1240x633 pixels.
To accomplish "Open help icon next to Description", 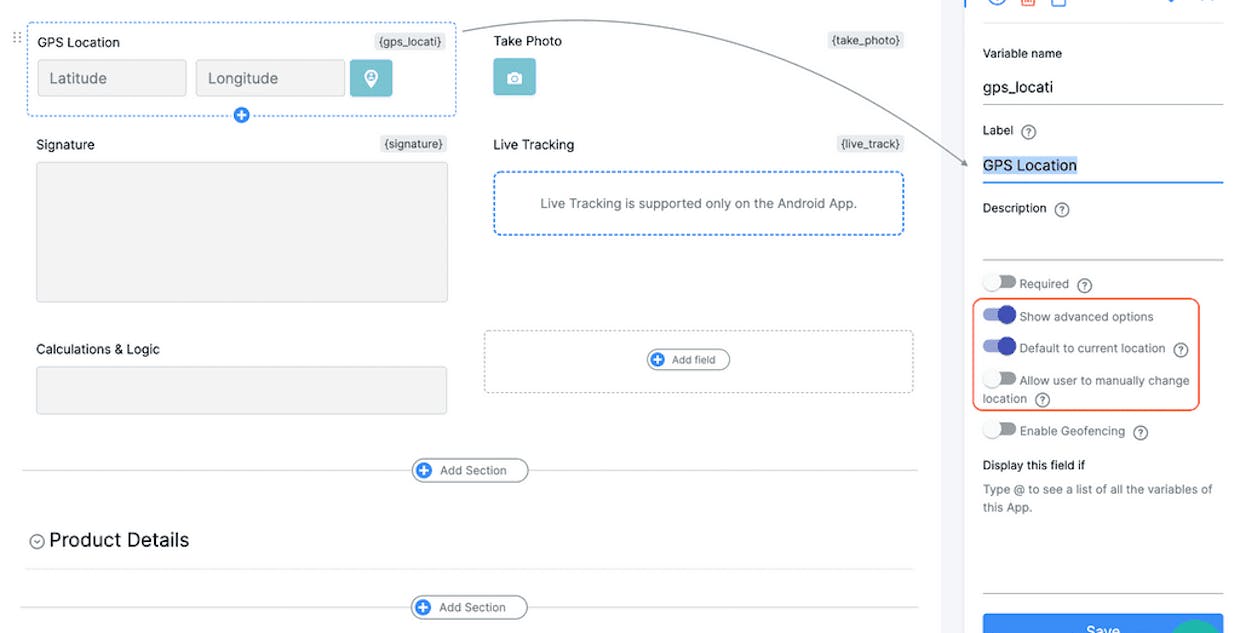I will click(1062, 210).
